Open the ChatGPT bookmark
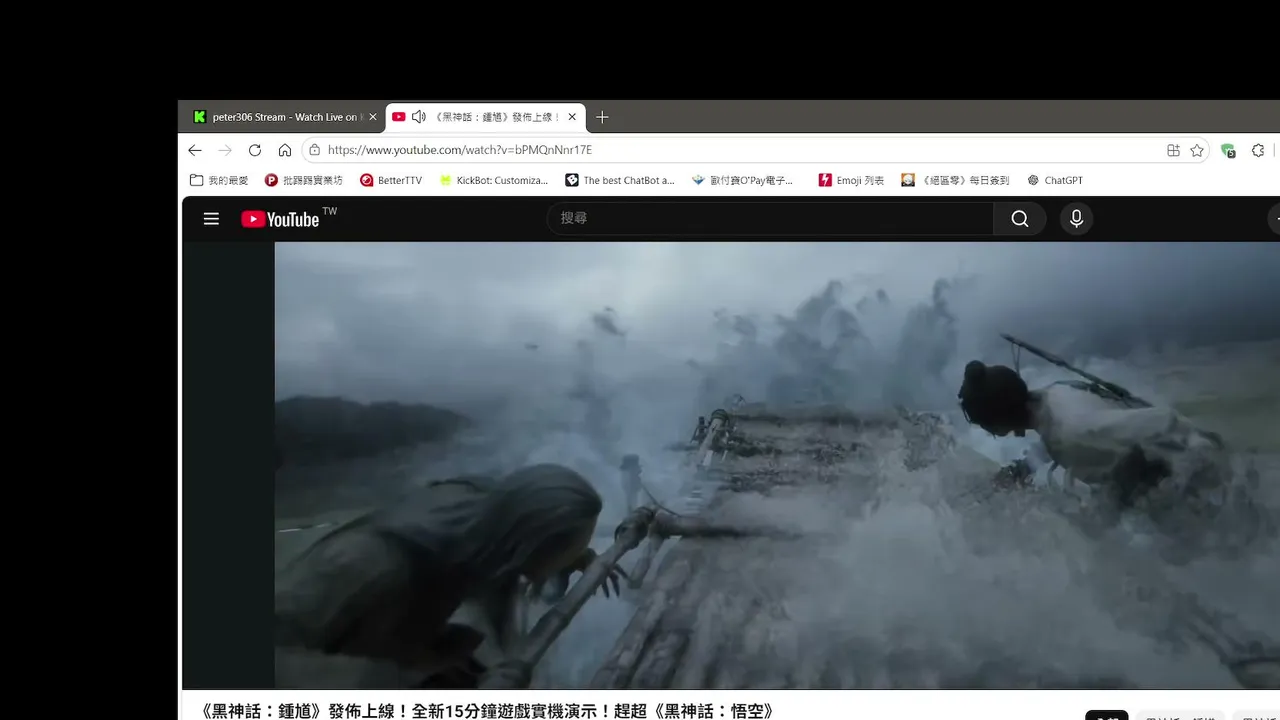The height and width of the screenshot is (720, 1280). click(x=1055, y=180)
